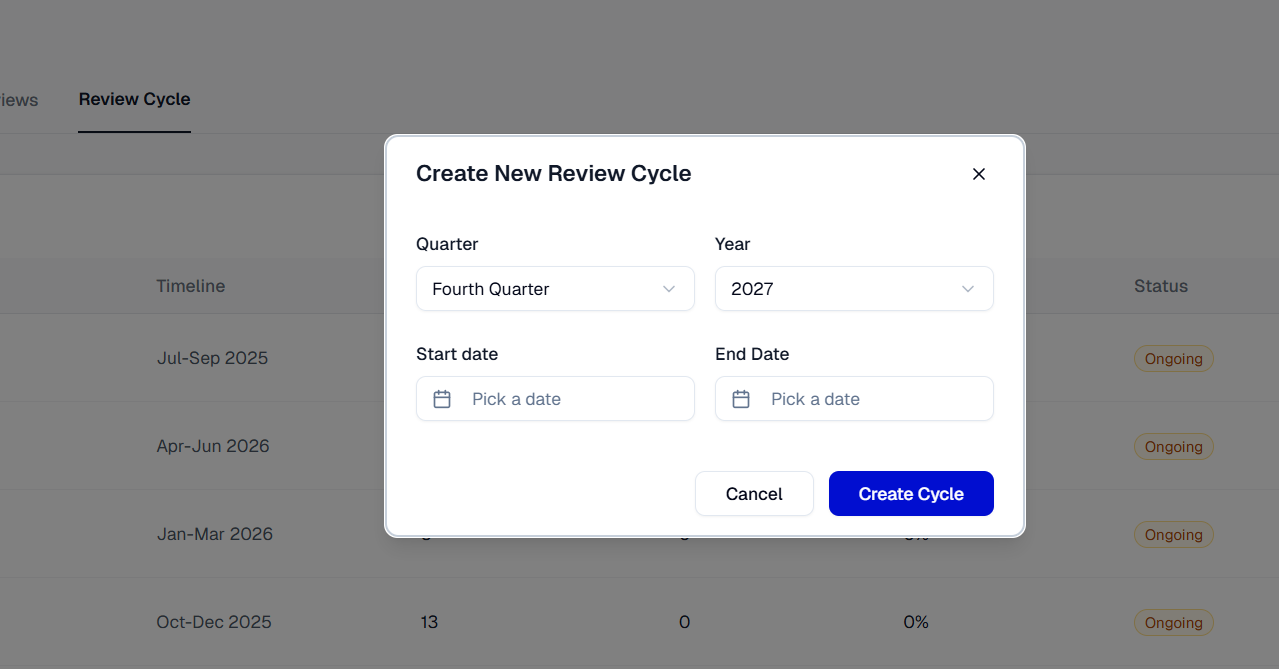Click the Start date Pick a date field
This screenshot has width=1279, height=669.
pyautogui.click(x=555, y=398)
